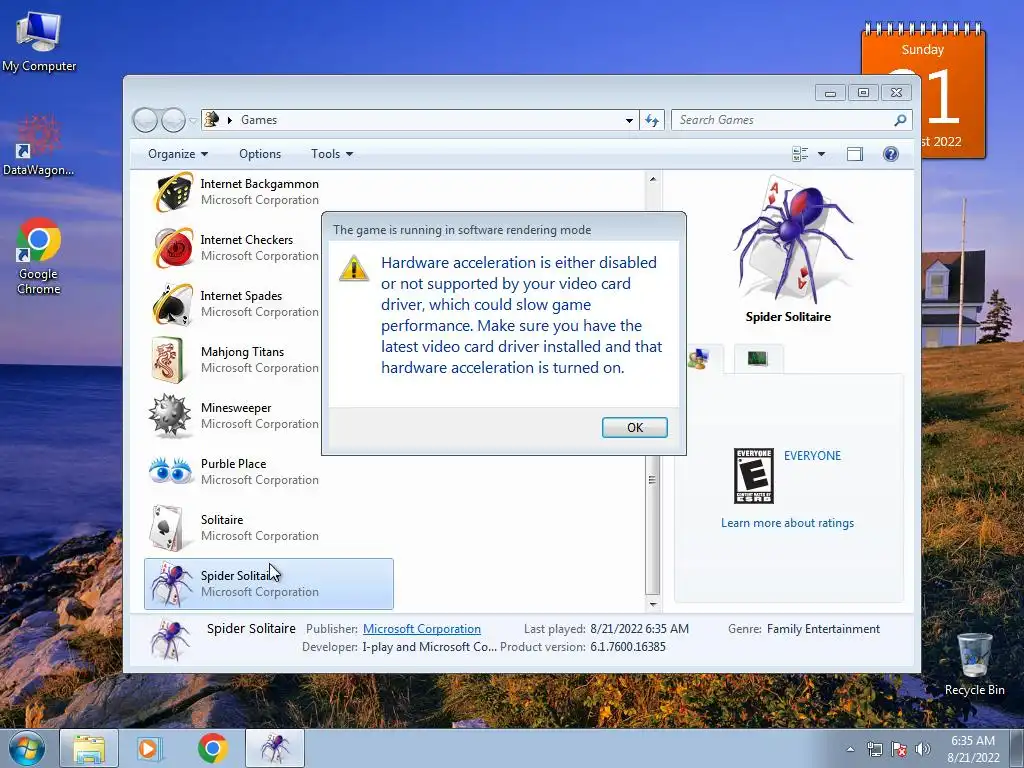Viewport: 1024px width, 768px height.
Task: Open Windows Explorer from taskbar
Action: pyautogui.click(x=89, y=748)
